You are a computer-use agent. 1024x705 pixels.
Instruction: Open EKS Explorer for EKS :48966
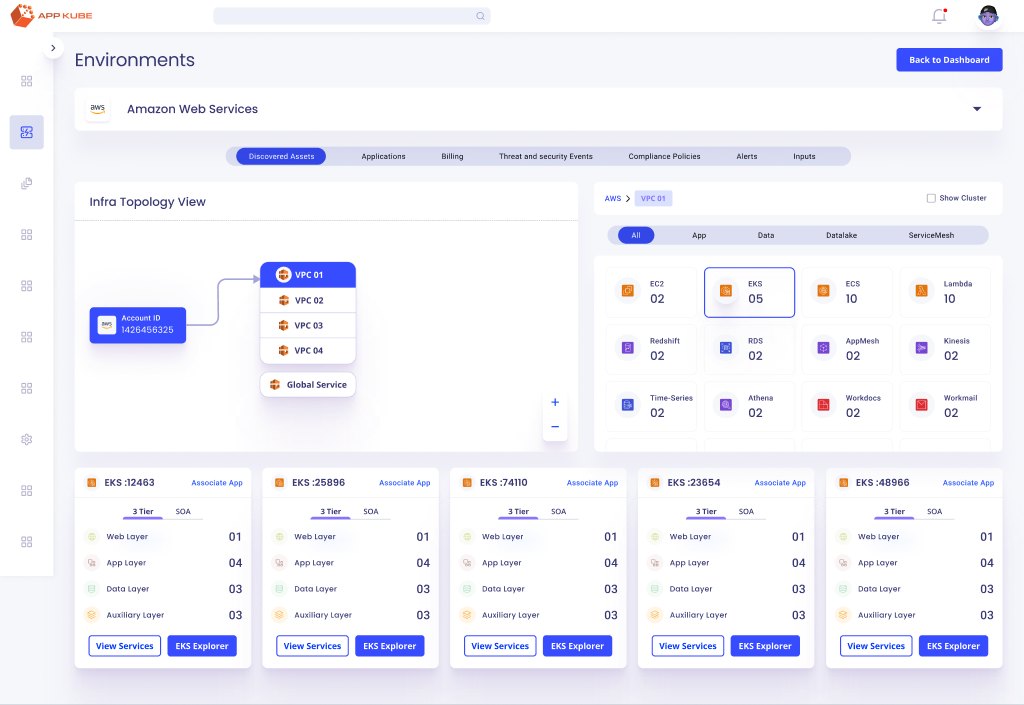(x=953, y=646)
